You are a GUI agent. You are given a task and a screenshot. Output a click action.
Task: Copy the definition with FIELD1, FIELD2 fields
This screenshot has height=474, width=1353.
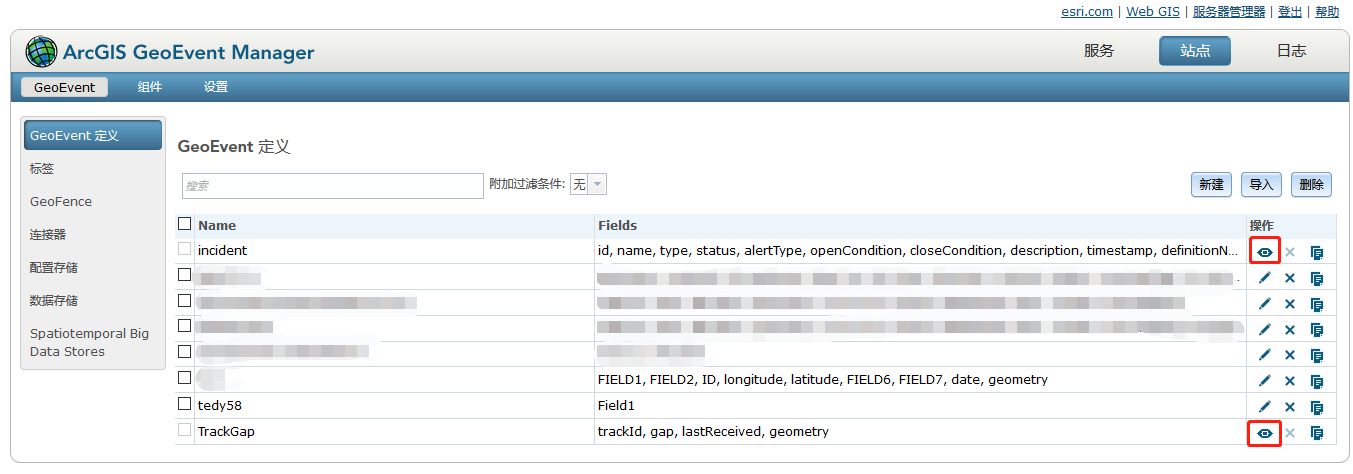click(1317, 381)
